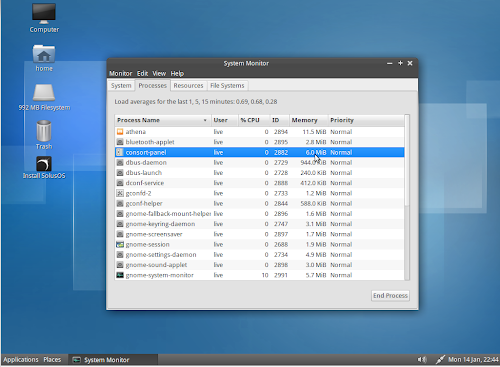Select the bluetooth-applet process name
Image resolution: width=500 pixels, height=367 pixels.
click(150, 142)
